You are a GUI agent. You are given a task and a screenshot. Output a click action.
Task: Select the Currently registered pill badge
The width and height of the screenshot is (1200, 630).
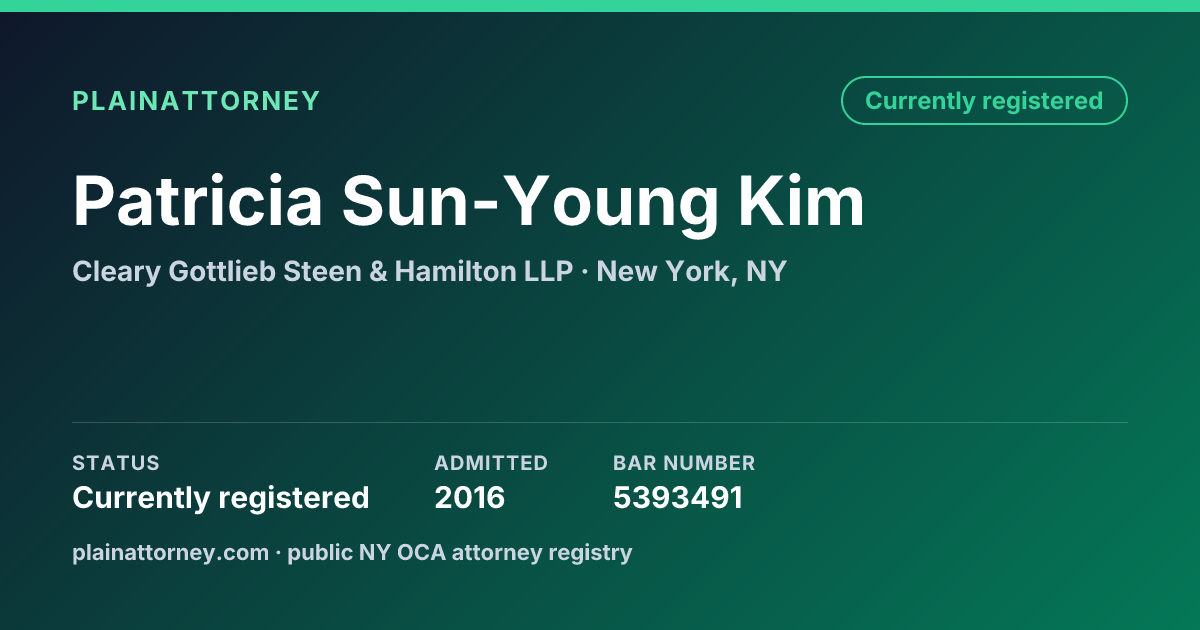pos(984,101)
